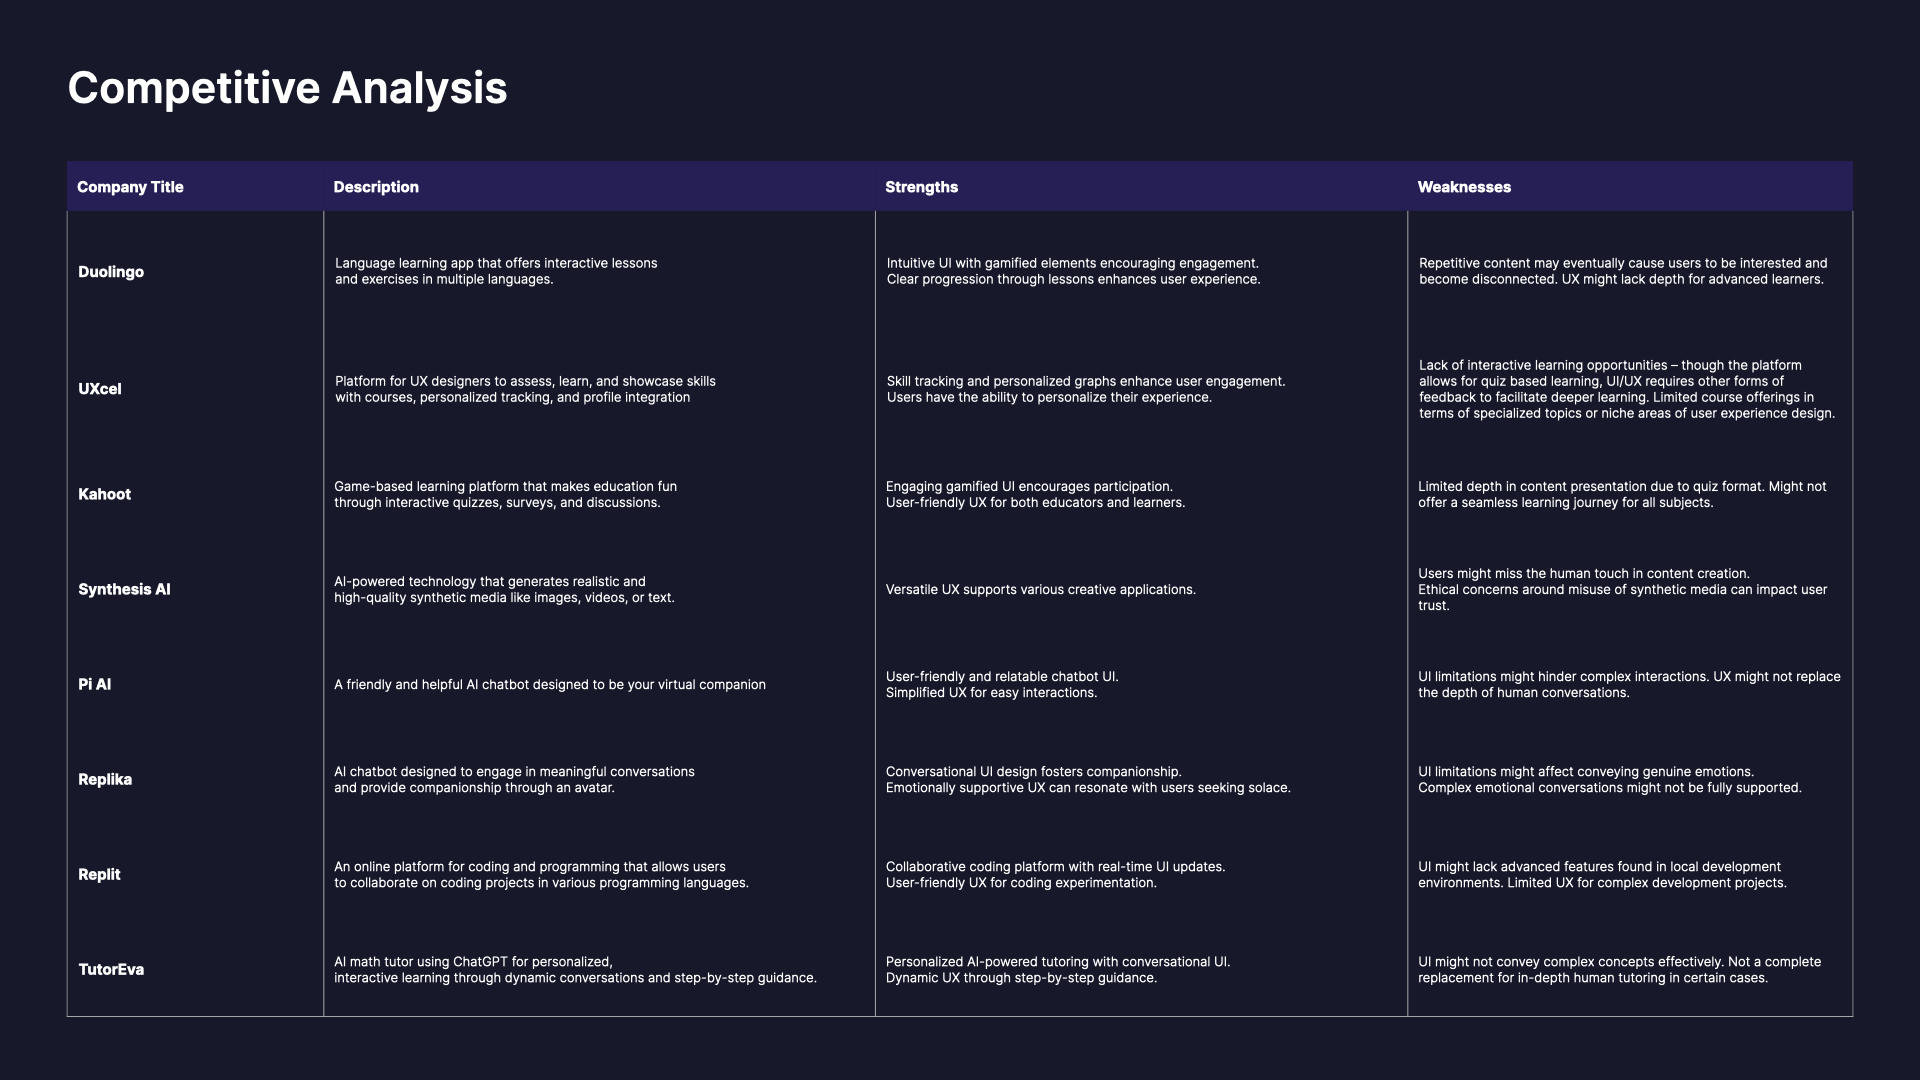Viewport: 1920px width, 1080px height.
Task: Click the Description column header
Action: click(376, 187)
